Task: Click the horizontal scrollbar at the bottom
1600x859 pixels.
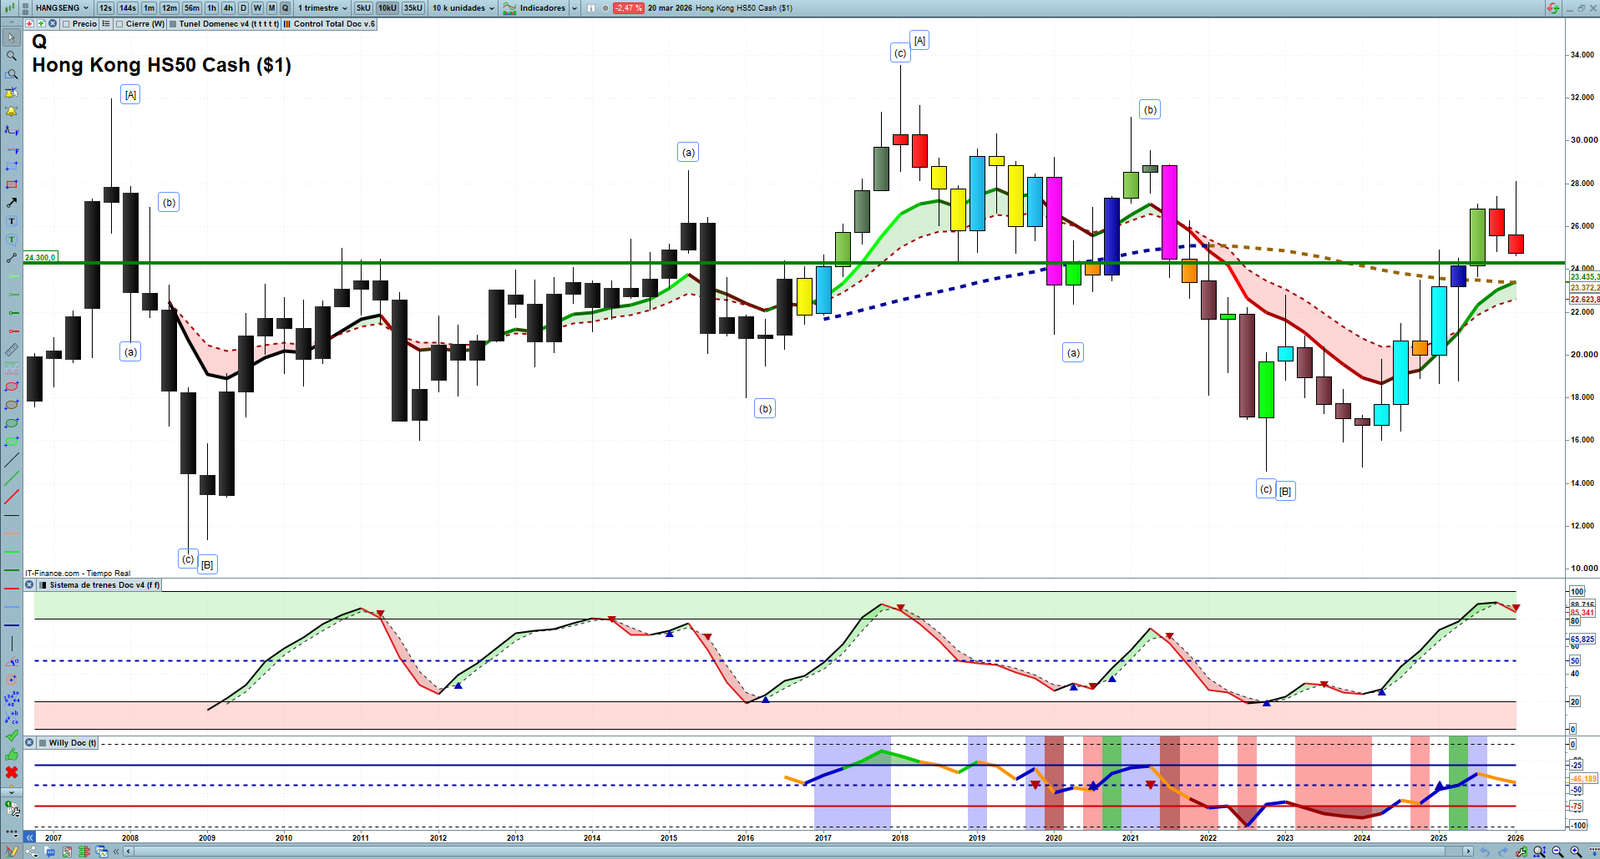Action: (796, 852)
